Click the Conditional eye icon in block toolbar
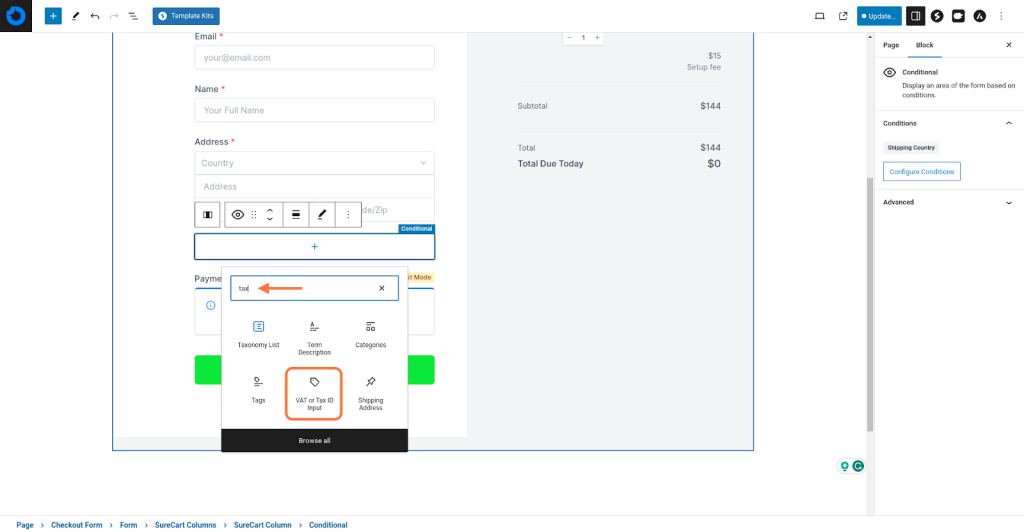This screenshot has height=532, width=1024. [238, 214]
